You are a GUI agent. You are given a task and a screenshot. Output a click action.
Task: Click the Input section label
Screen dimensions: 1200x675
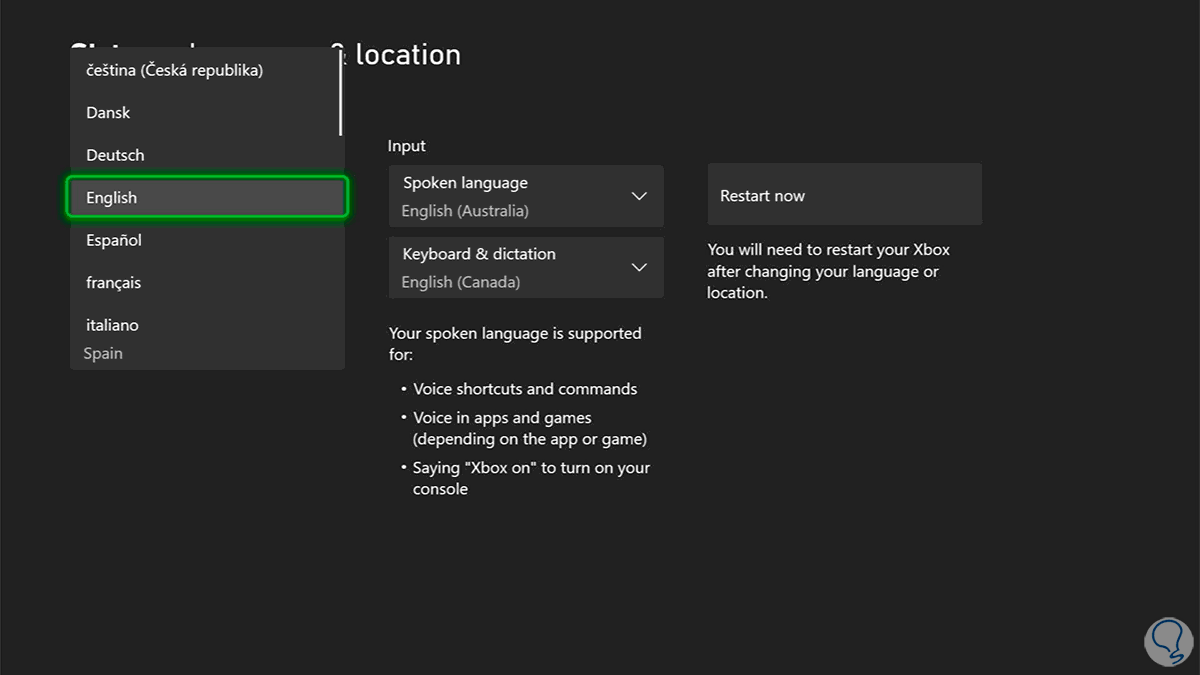coord(407,146)
